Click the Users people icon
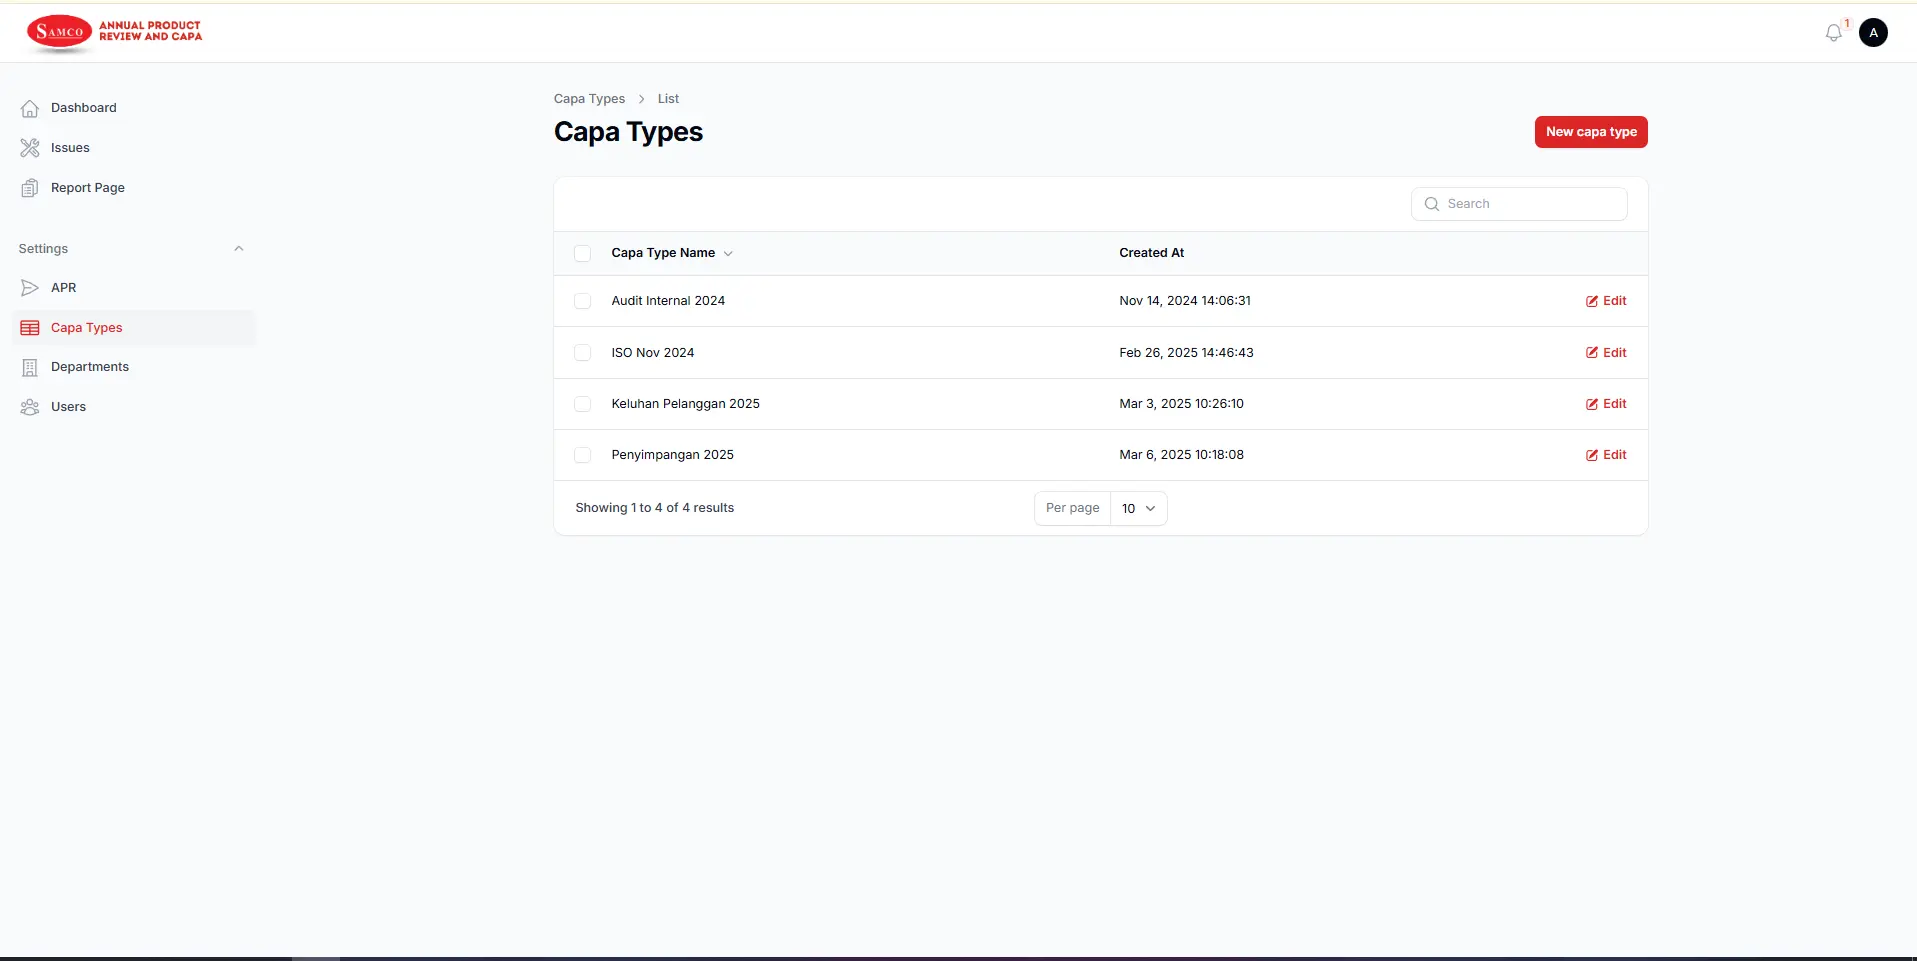The height and width of the screenshot is (961, 1917). pyautogui.click(x=30, y=407)
